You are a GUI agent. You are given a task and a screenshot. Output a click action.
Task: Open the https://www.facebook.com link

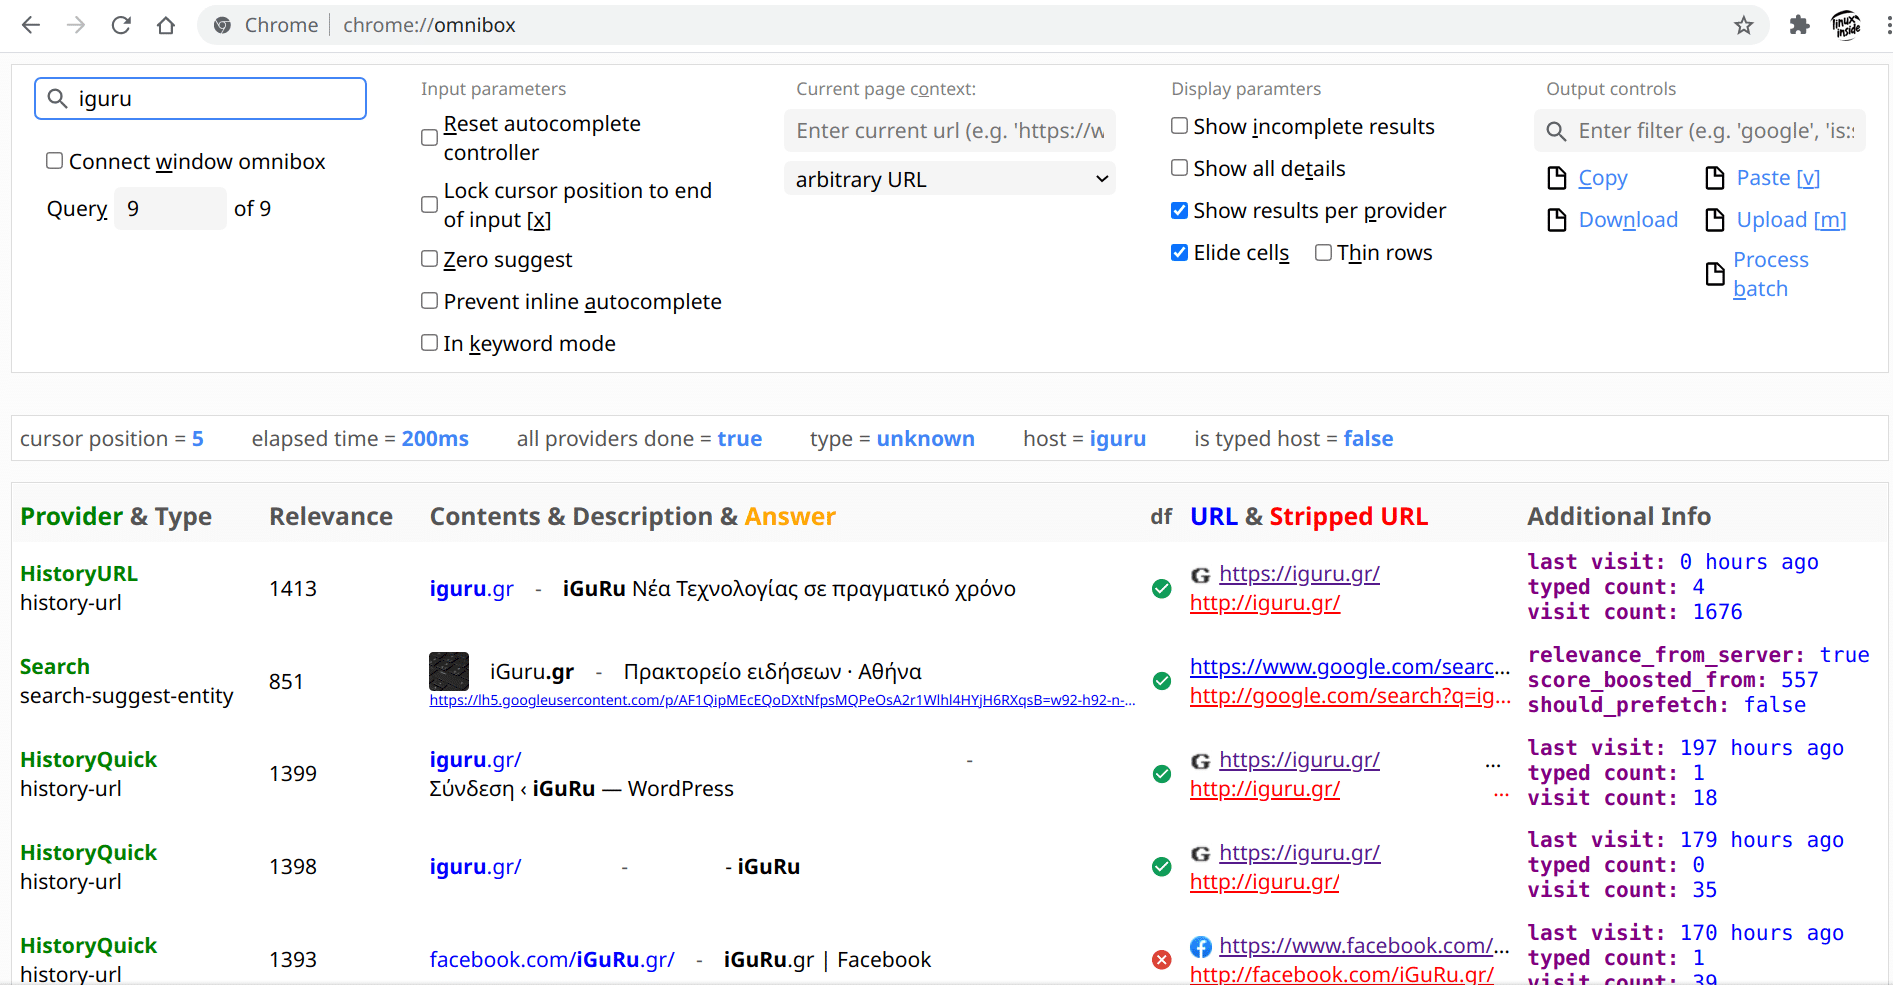pos(1364,946)
